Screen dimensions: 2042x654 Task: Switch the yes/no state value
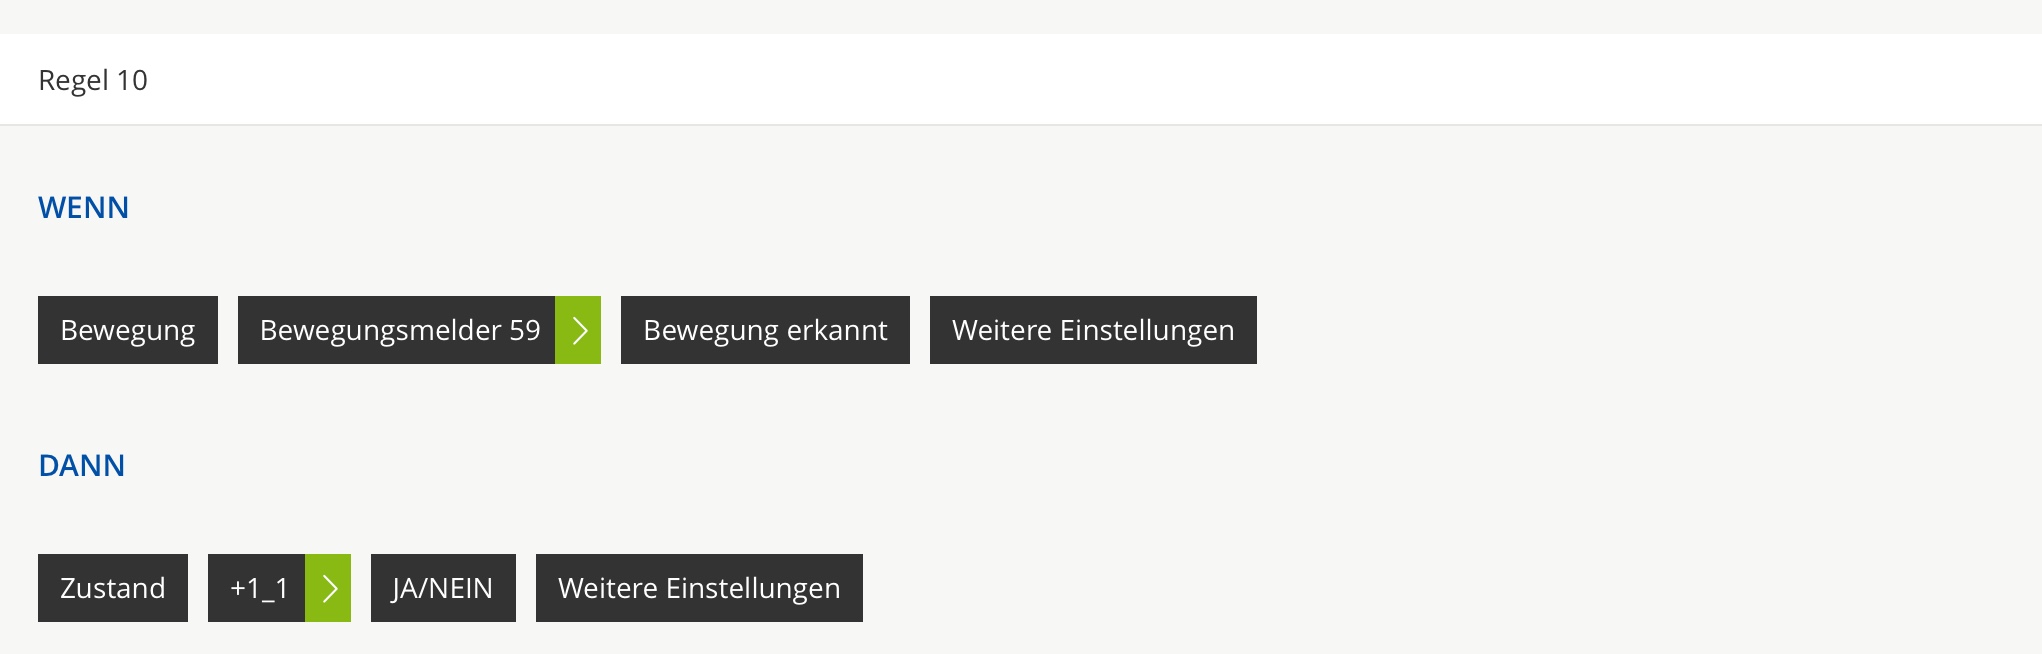tap(443, 588)
